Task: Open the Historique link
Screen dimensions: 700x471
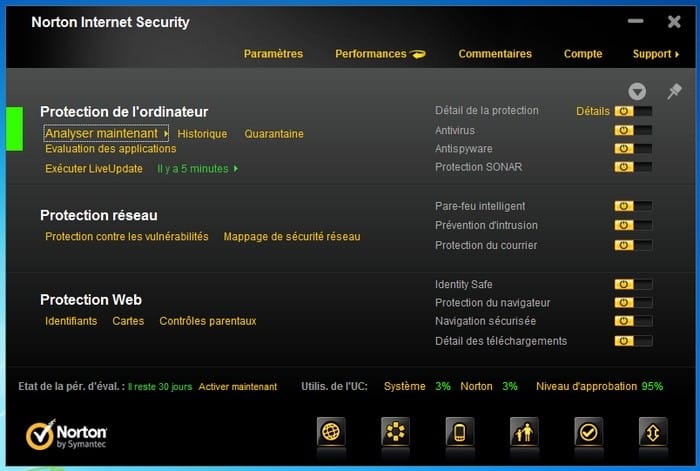Action: coord(202,134)
